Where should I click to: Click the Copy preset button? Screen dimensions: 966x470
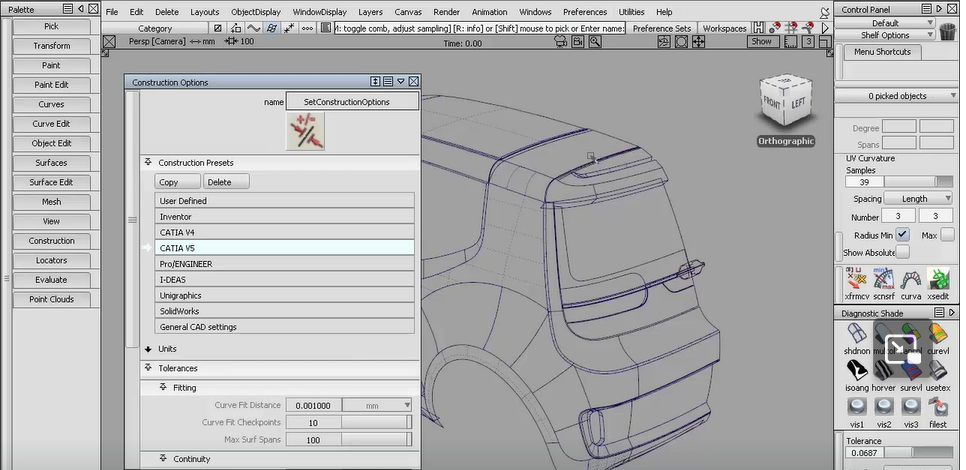pyautogui.click(x=177, y=182)
